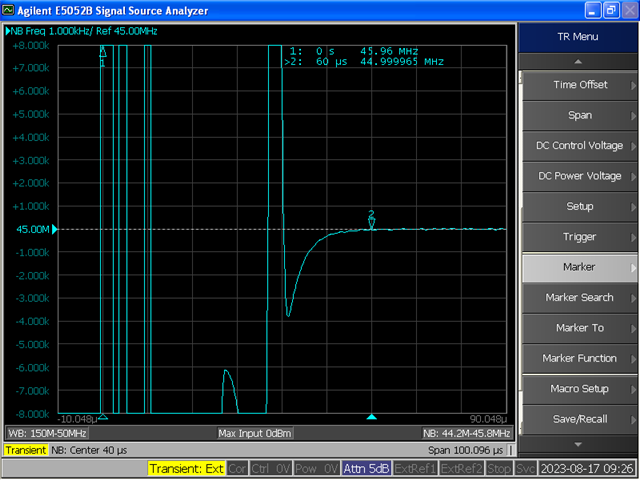Click the date and time 2023-08-17 09:26
Image resolution: width=640 pixels, height=480 pixels.
587,469
